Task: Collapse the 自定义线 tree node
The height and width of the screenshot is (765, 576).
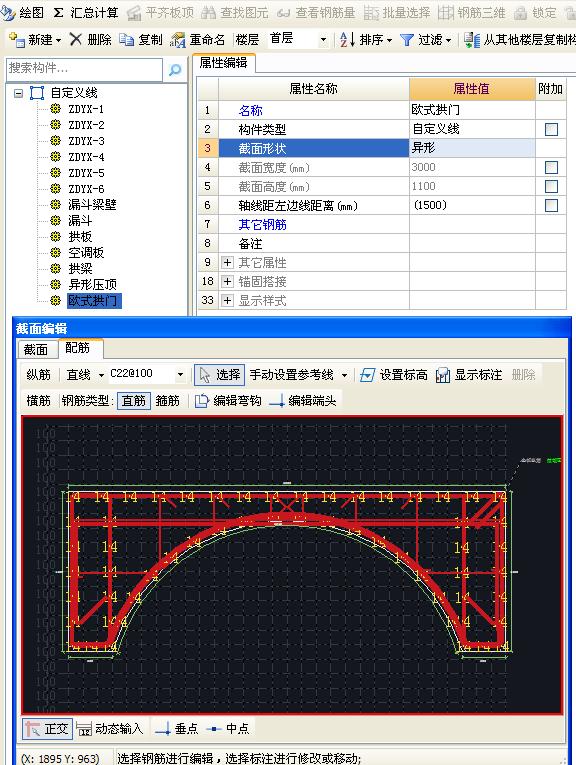Action: [x=19, y=93]
